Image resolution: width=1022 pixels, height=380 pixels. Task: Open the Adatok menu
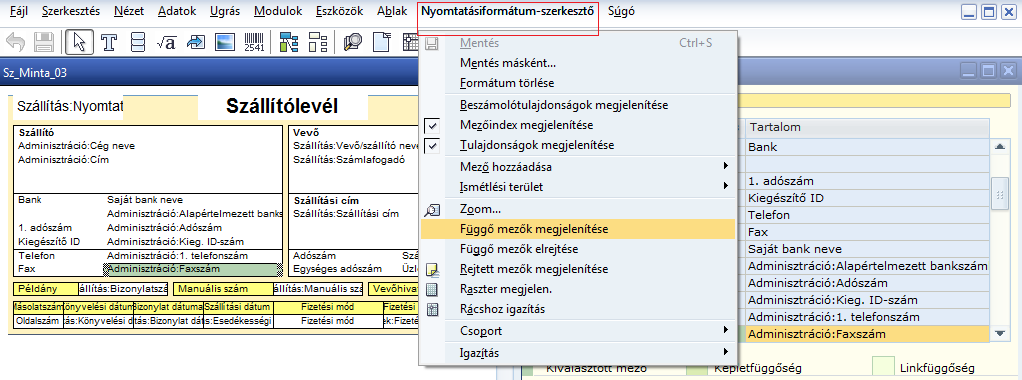(177, 11)
